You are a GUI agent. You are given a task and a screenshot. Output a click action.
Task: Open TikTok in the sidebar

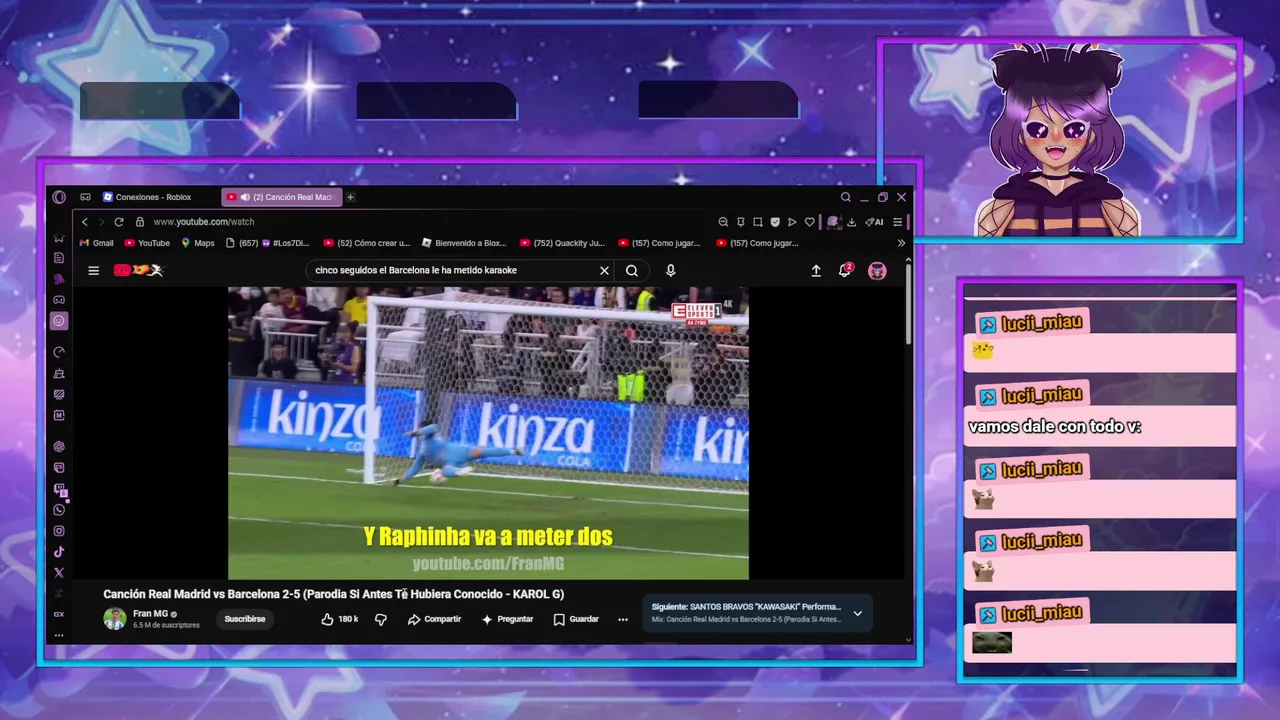tap(59, 552)
